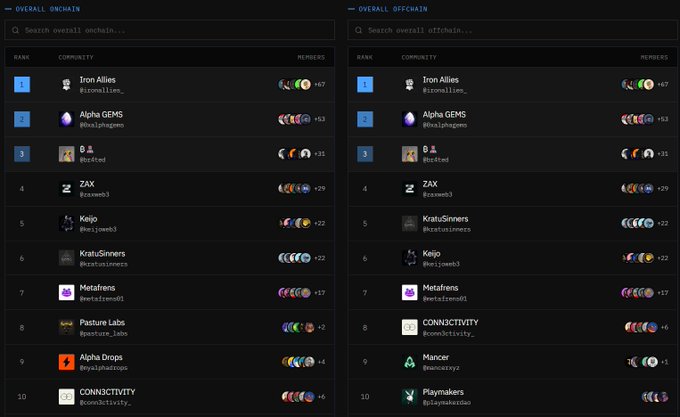Click the Offchain search magnifier icon

coord(359,30)
